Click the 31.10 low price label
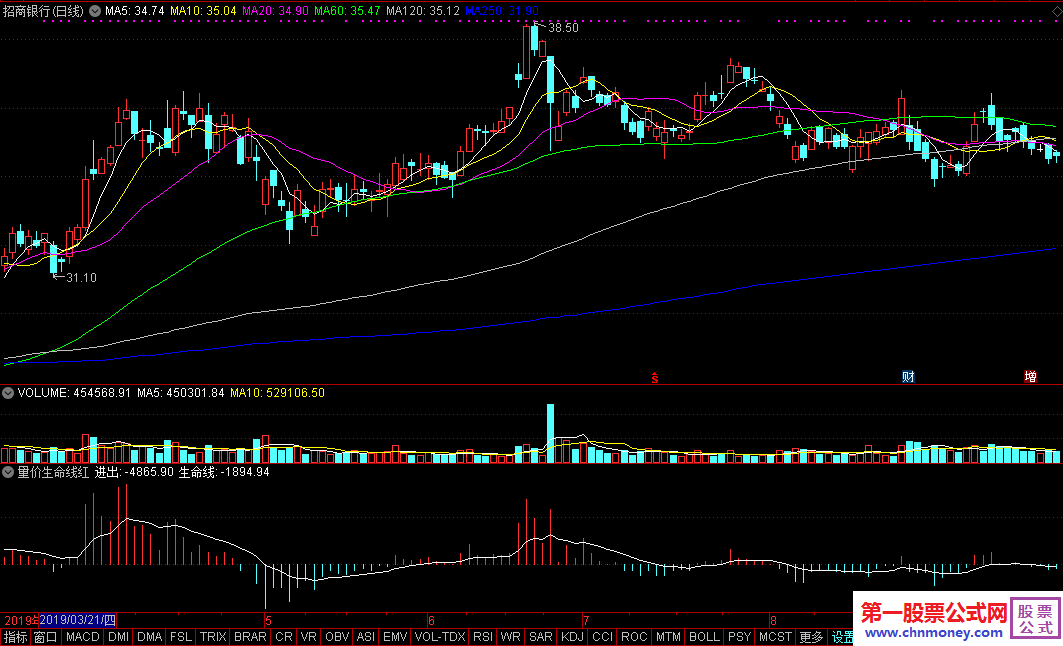This screenshot has height=646, width=1063. pos(81,278)
